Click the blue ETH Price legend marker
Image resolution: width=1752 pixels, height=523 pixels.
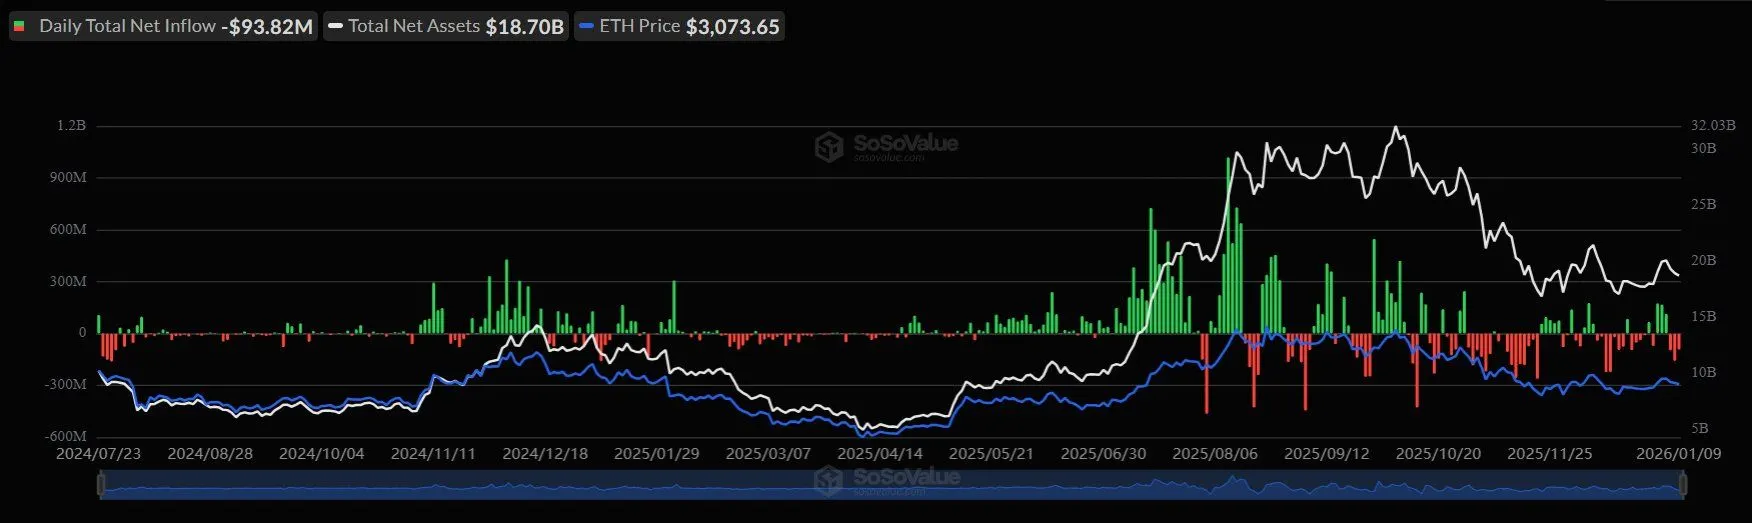[x=587, y=27]
